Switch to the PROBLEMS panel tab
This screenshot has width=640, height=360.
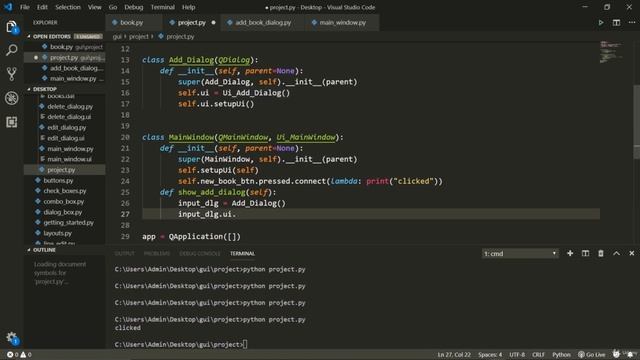(157, 253)
